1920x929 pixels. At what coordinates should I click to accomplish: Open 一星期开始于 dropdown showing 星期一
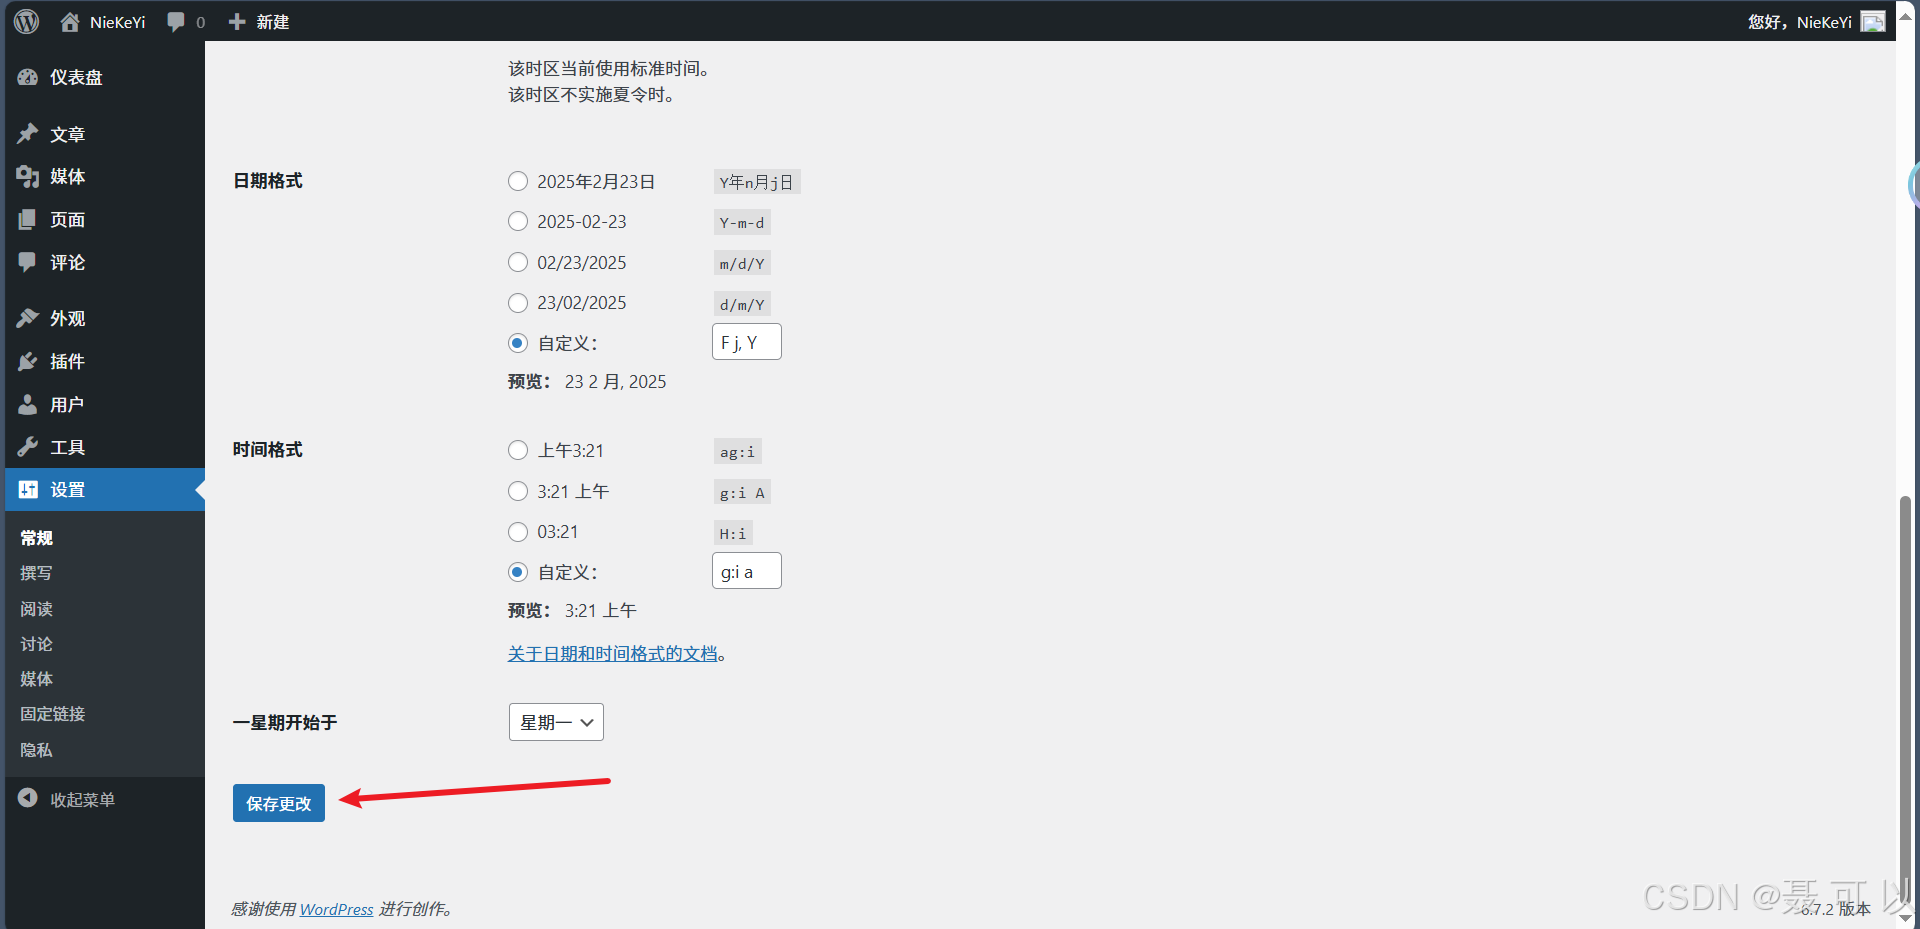point(556,722)
